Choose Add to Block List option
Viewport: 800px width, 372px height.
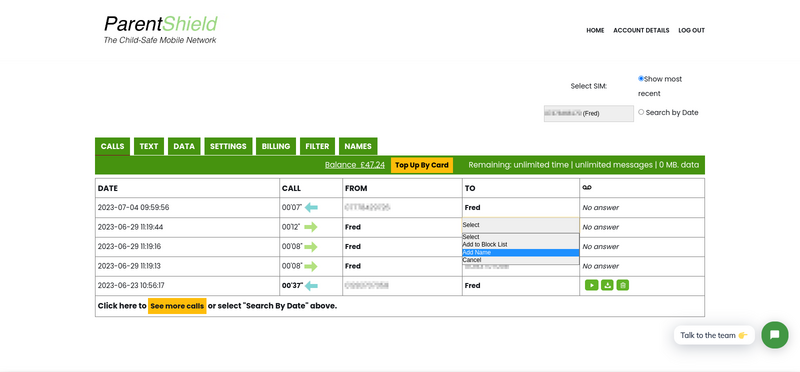click(520, 244)
